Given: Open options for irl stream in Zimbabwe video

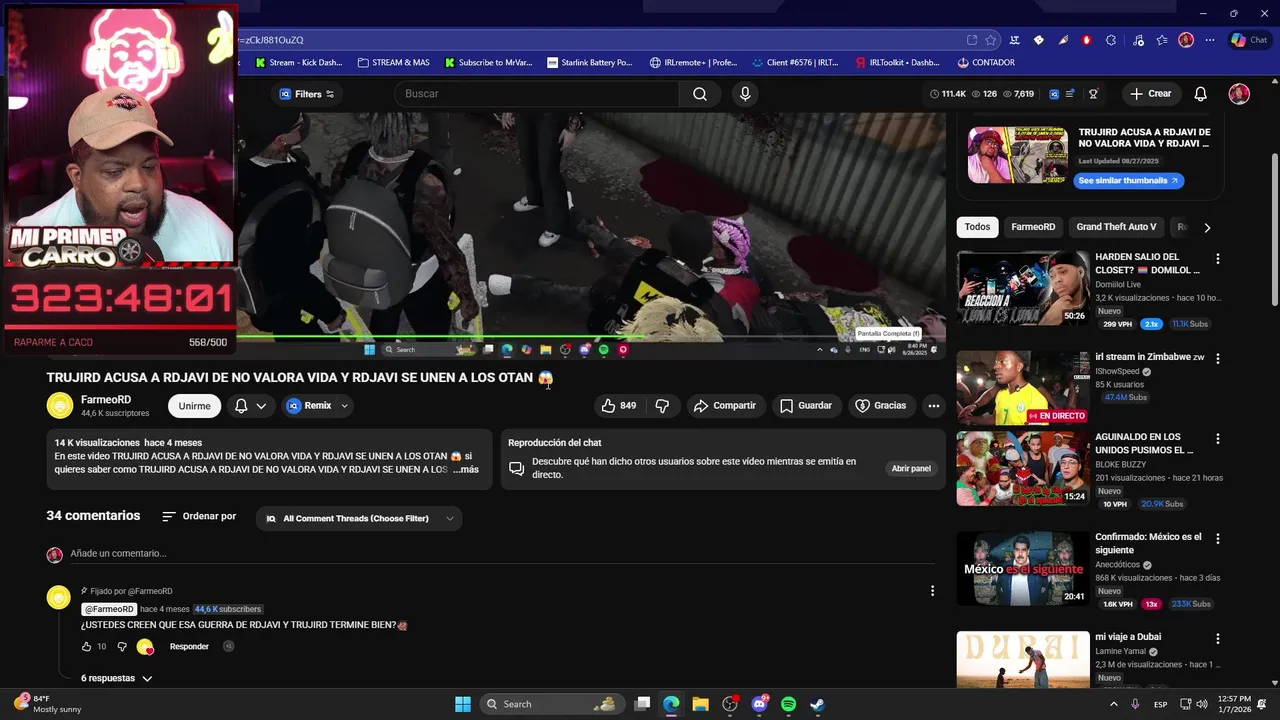Looking at the screenshot, I should point(1217,359).
